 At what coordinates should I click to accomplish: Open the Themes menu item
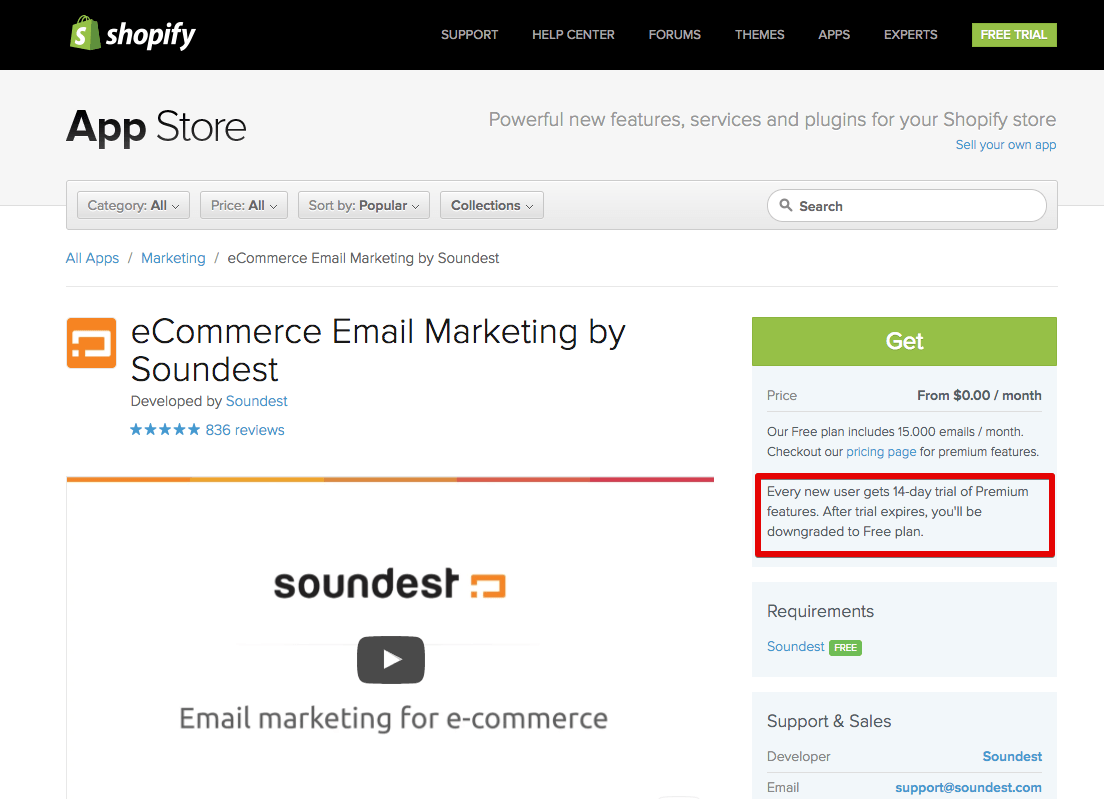(x=759, y=34)
